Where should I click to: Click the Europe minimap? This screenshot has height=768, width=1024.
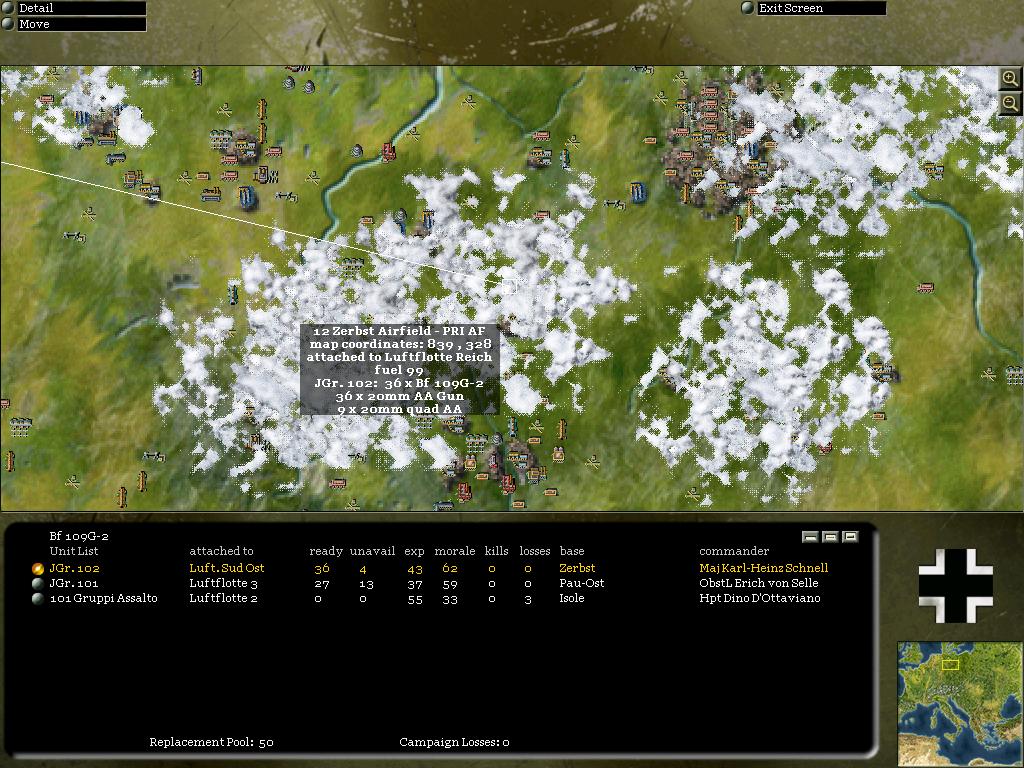tap(959, 704)
